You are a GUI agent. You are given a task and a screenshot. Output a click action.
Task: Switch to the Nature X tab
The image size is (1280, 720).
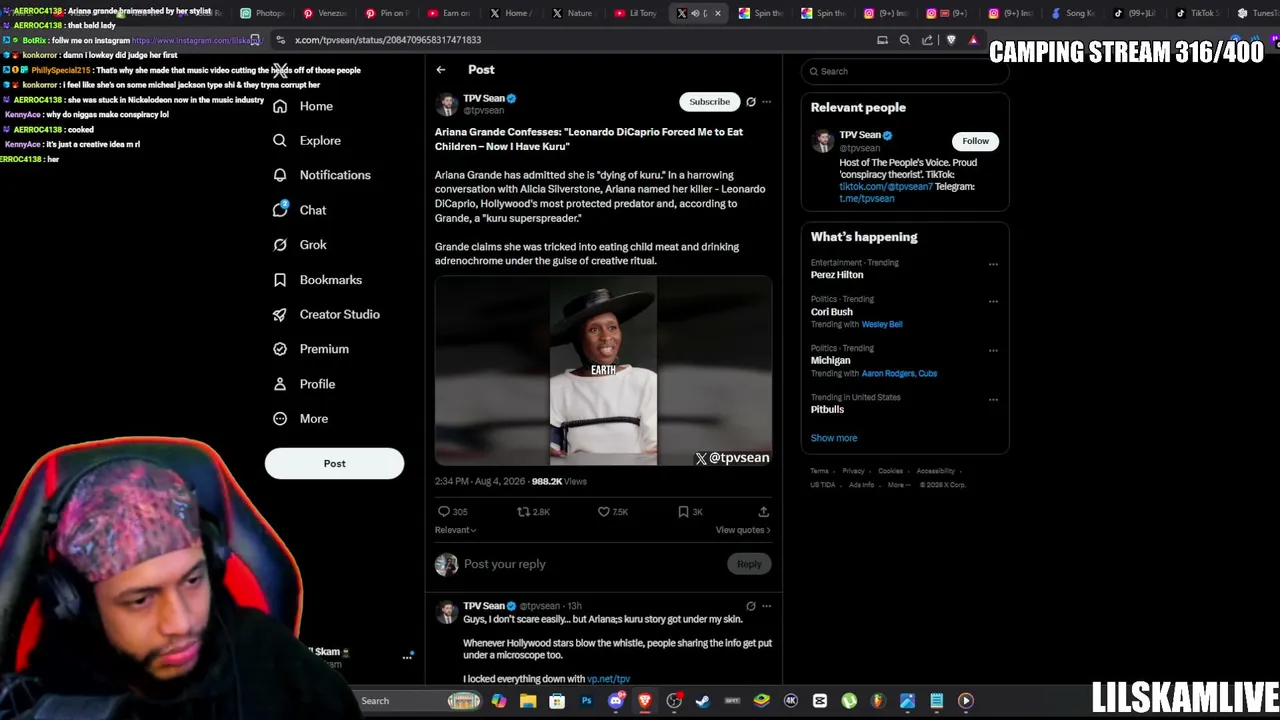coord(571,13)
